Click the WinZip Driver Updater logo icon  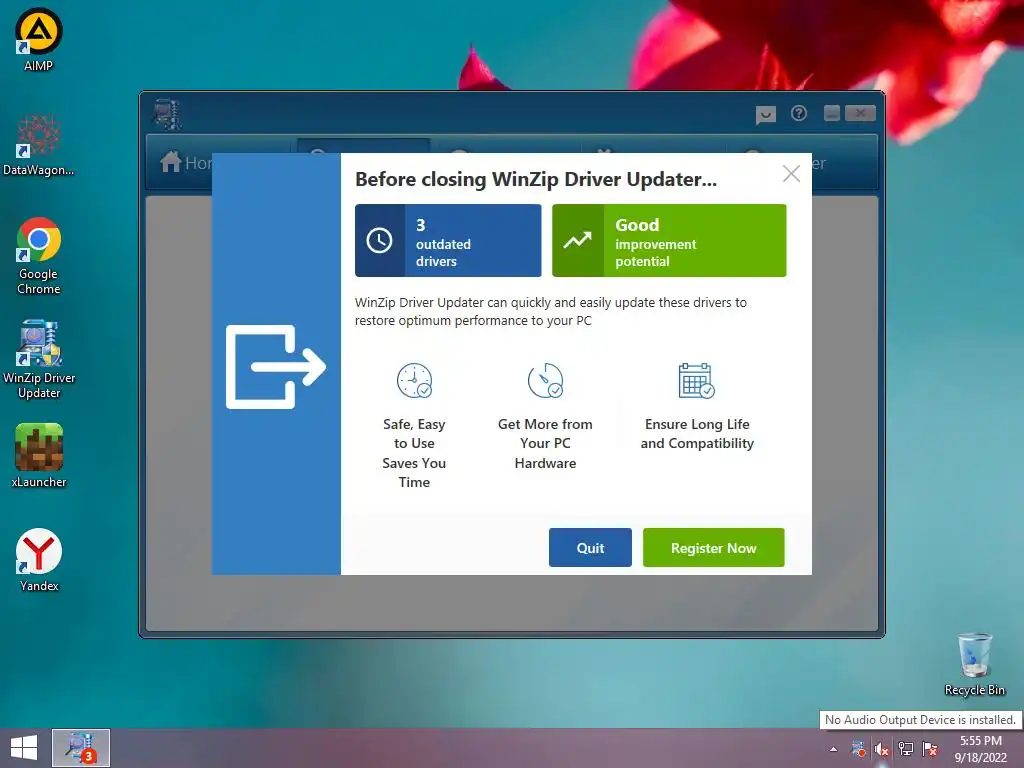coord(167,114)
